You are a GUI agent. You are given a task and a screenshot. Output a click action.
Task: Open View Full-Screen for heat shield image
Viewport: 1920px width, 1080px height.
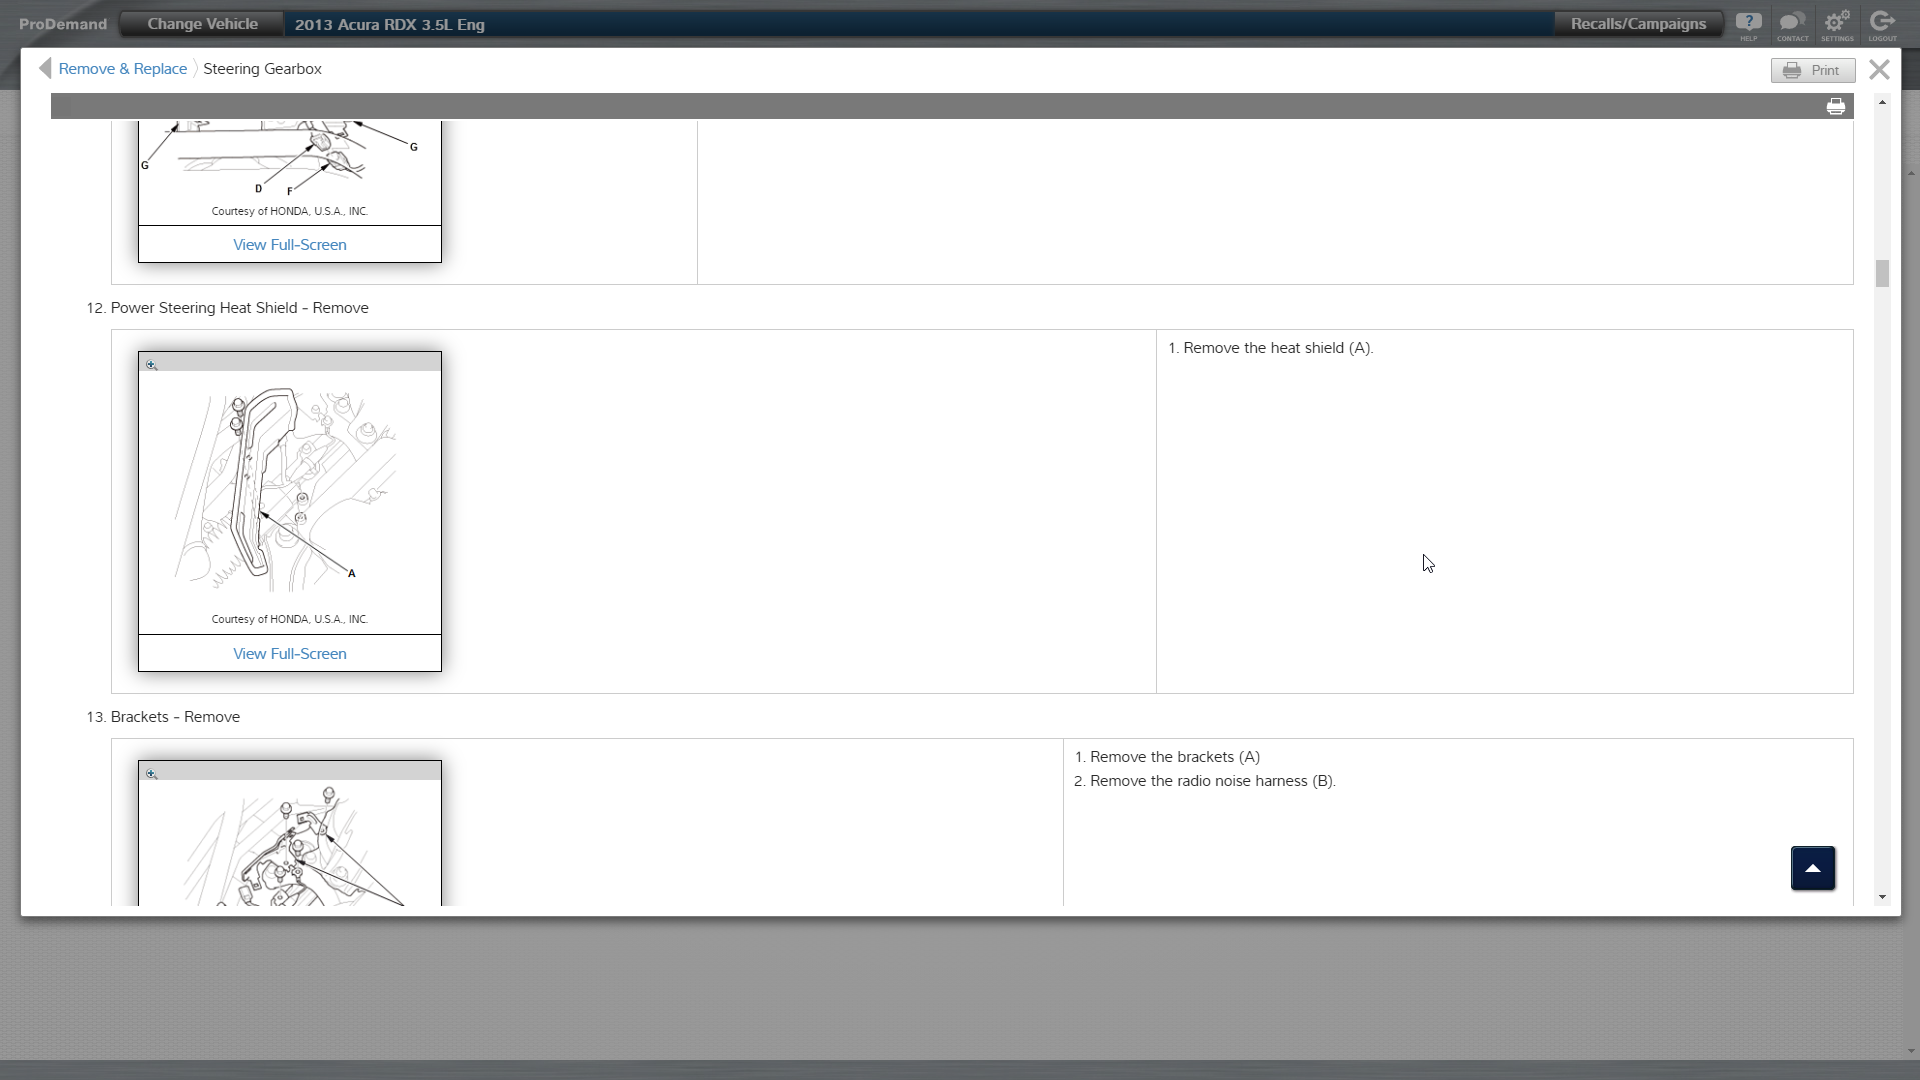pos(289,653)
